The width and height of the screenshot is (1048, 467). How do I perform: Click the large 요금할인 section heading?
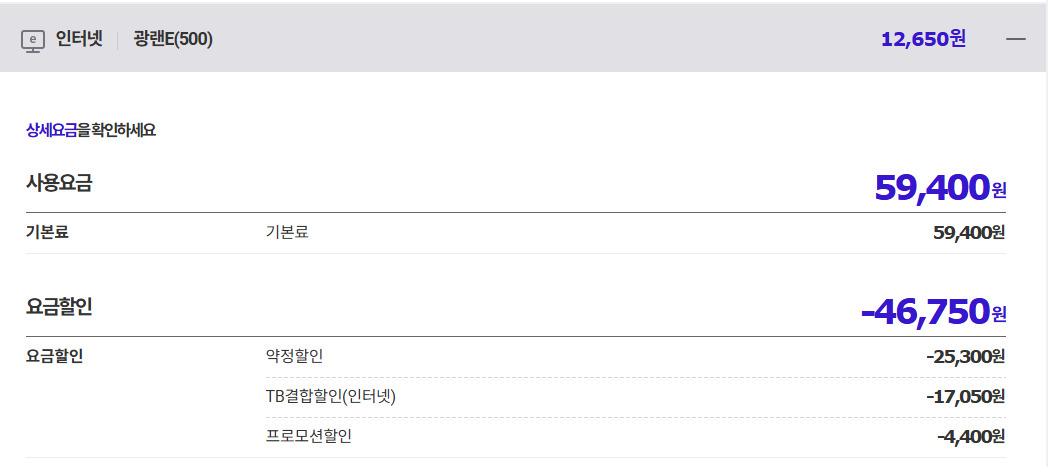[59, 307]
